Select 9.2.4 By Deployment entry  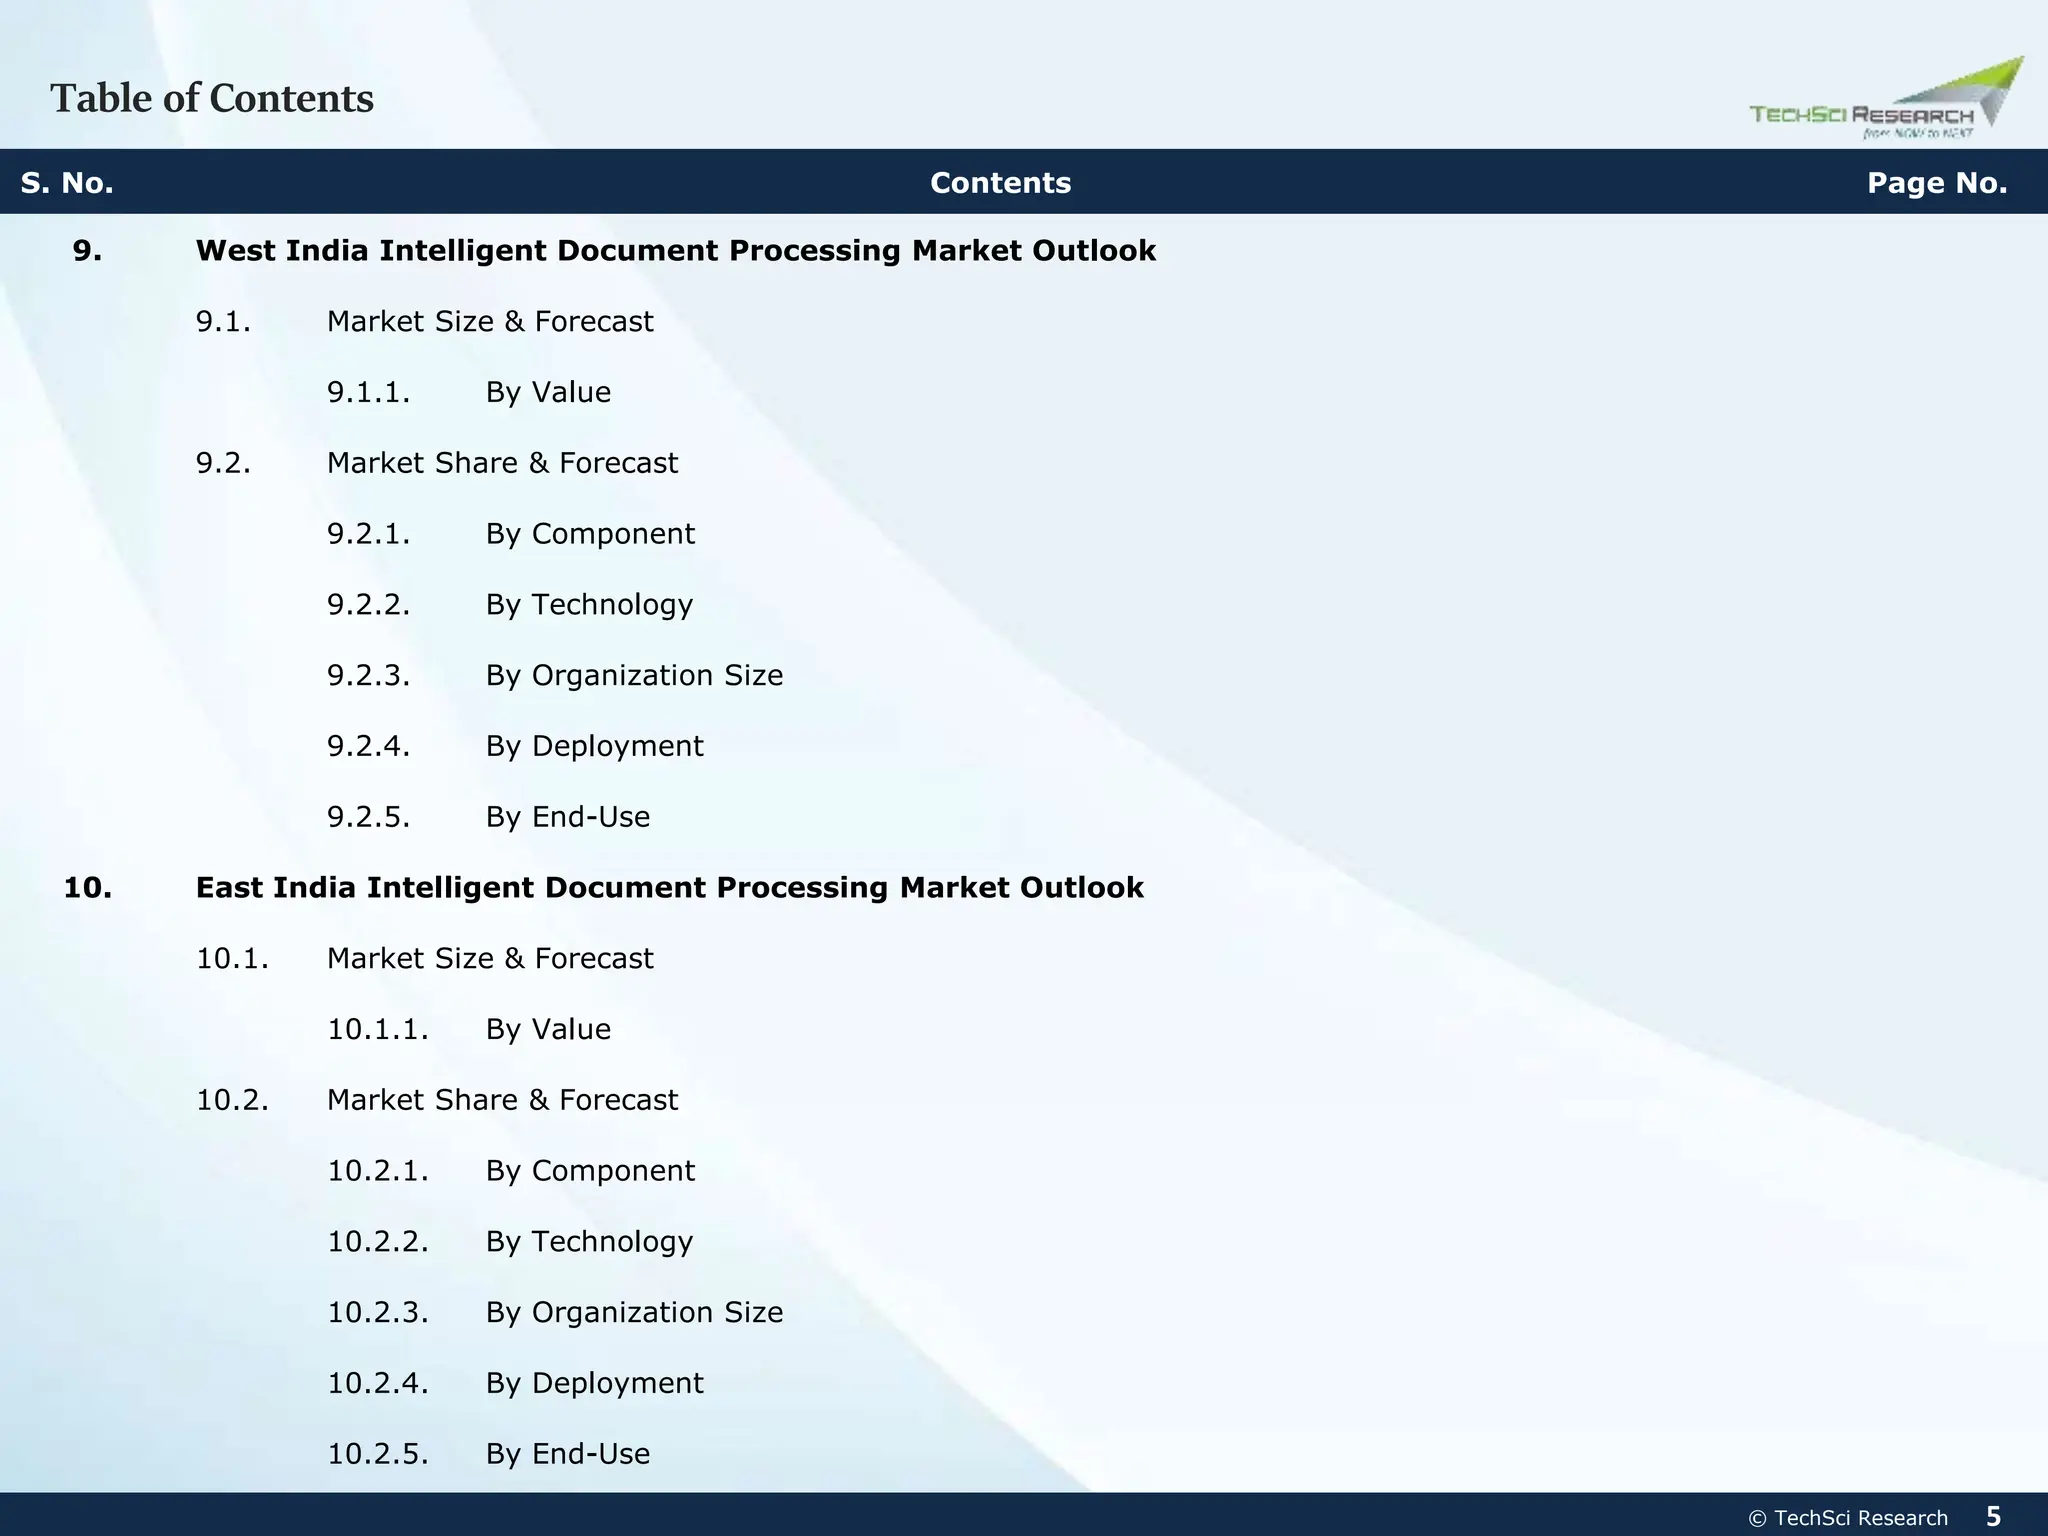coord(594,746)
